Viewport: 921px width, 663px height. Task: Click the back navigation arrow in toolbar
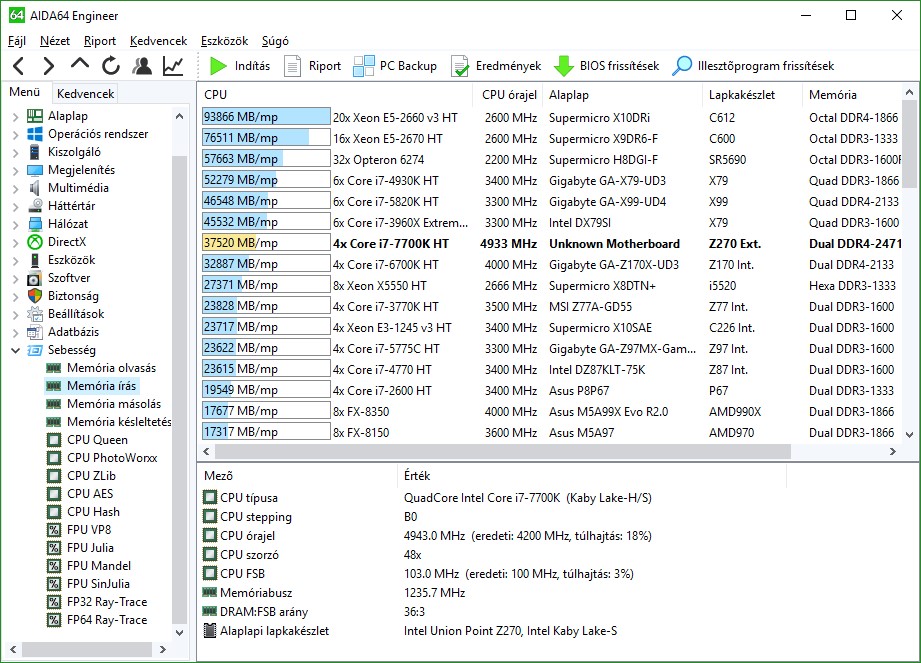18,66
